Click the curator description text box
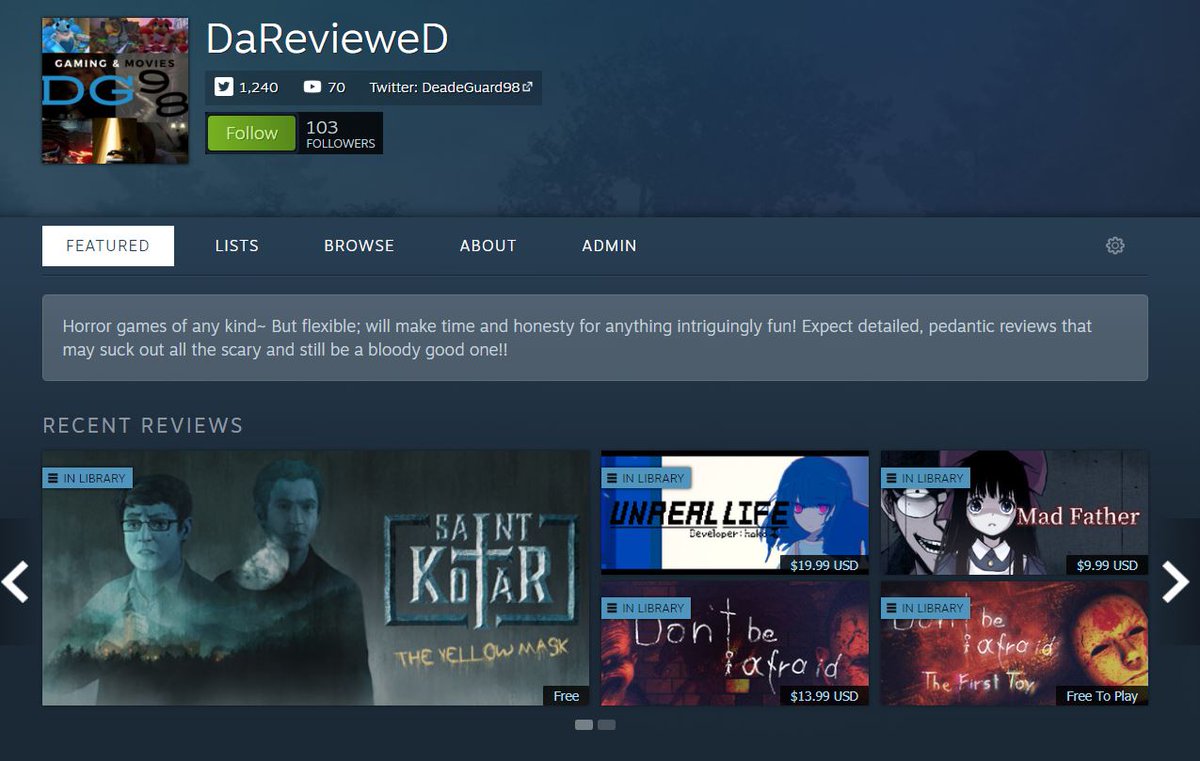The height and width of the screenshot is (761, 1200). click(x=595, y=338)
